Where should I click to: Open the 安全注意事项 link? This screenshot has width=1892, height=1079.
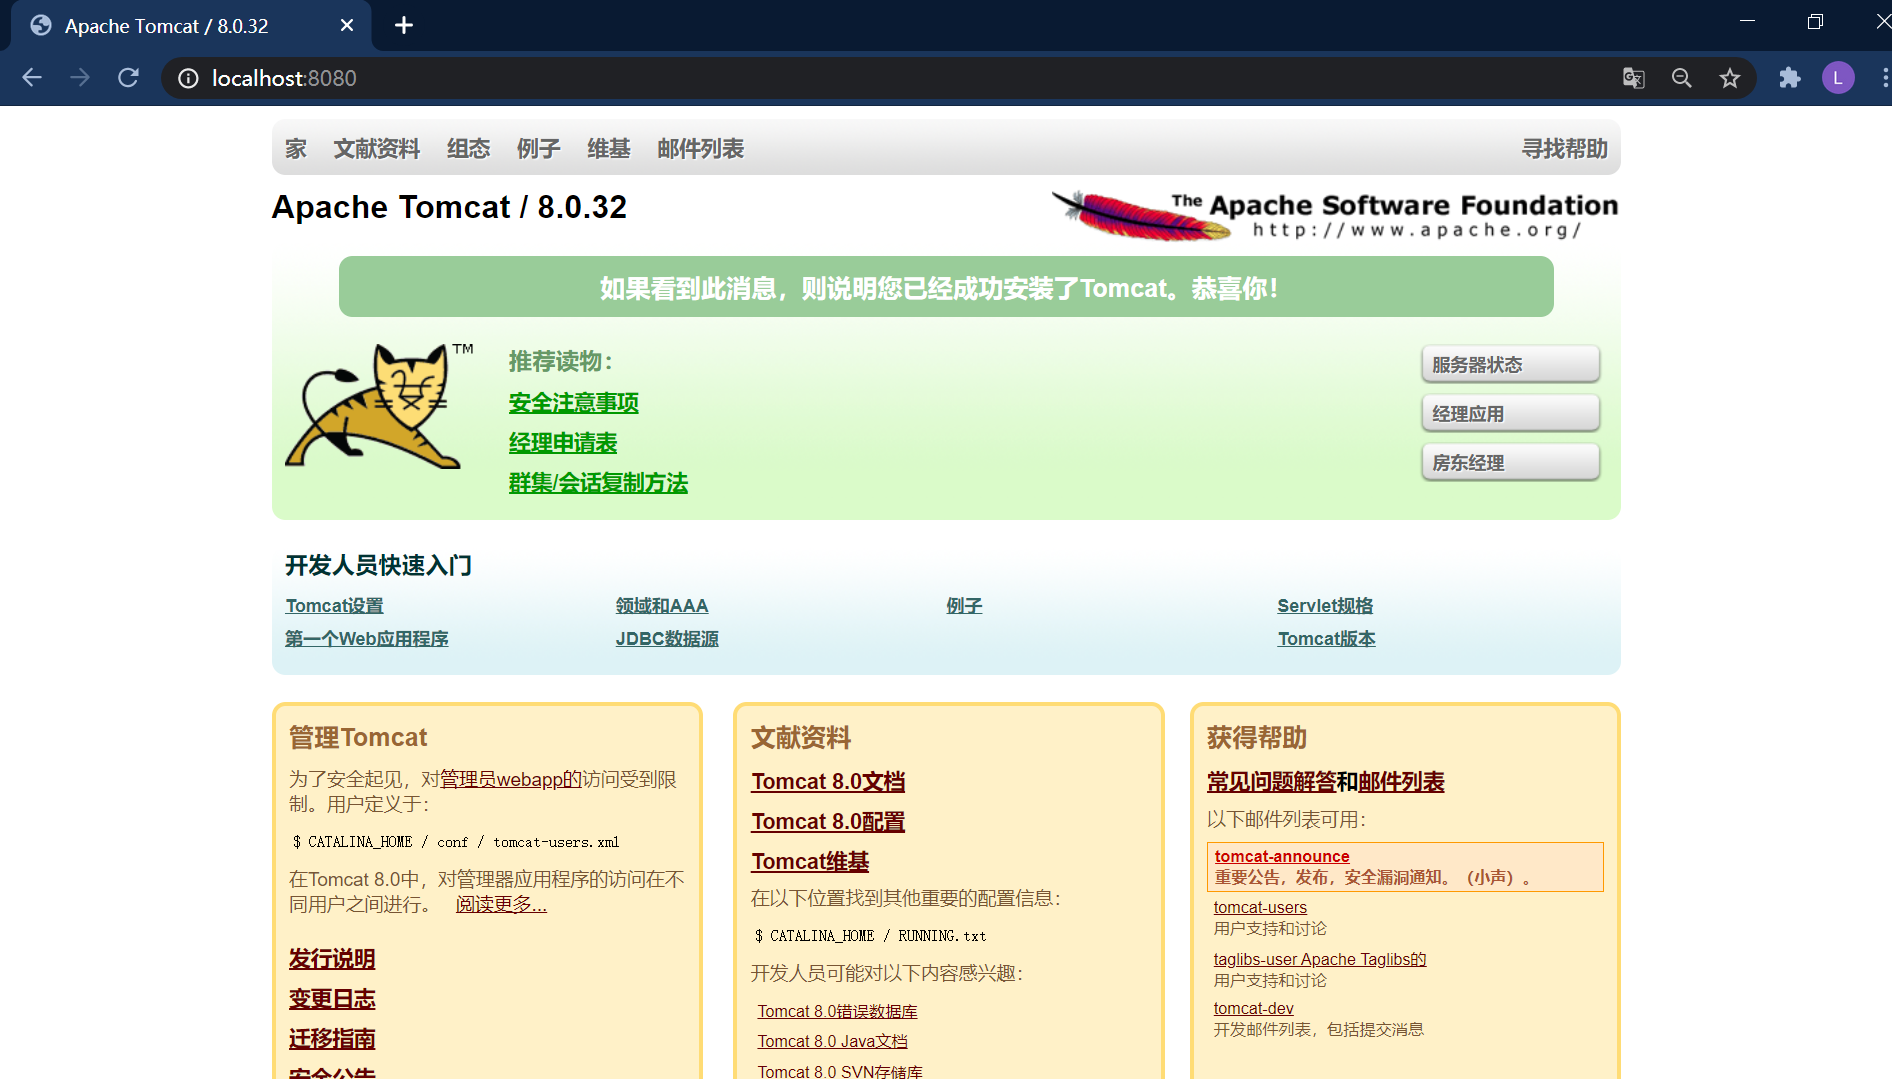(572, 403)
